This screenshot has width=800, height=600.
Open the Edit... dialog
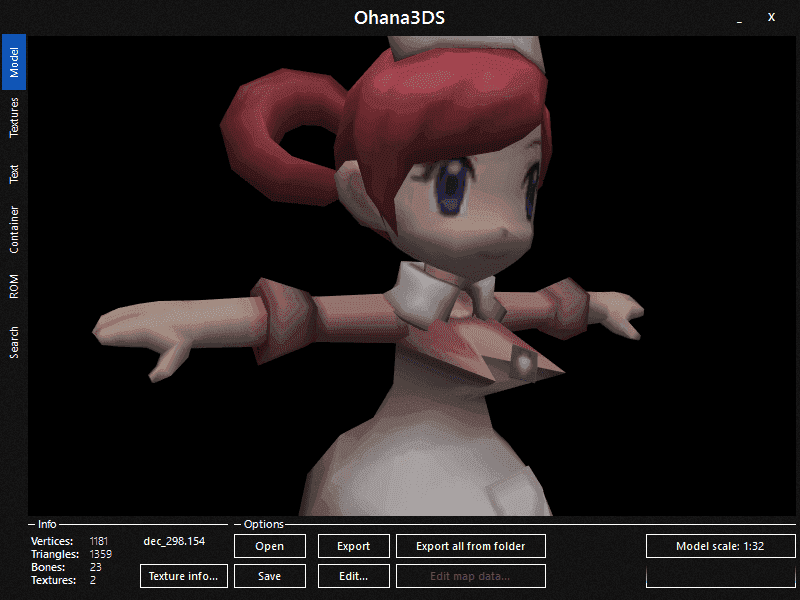tap(354, 576)
